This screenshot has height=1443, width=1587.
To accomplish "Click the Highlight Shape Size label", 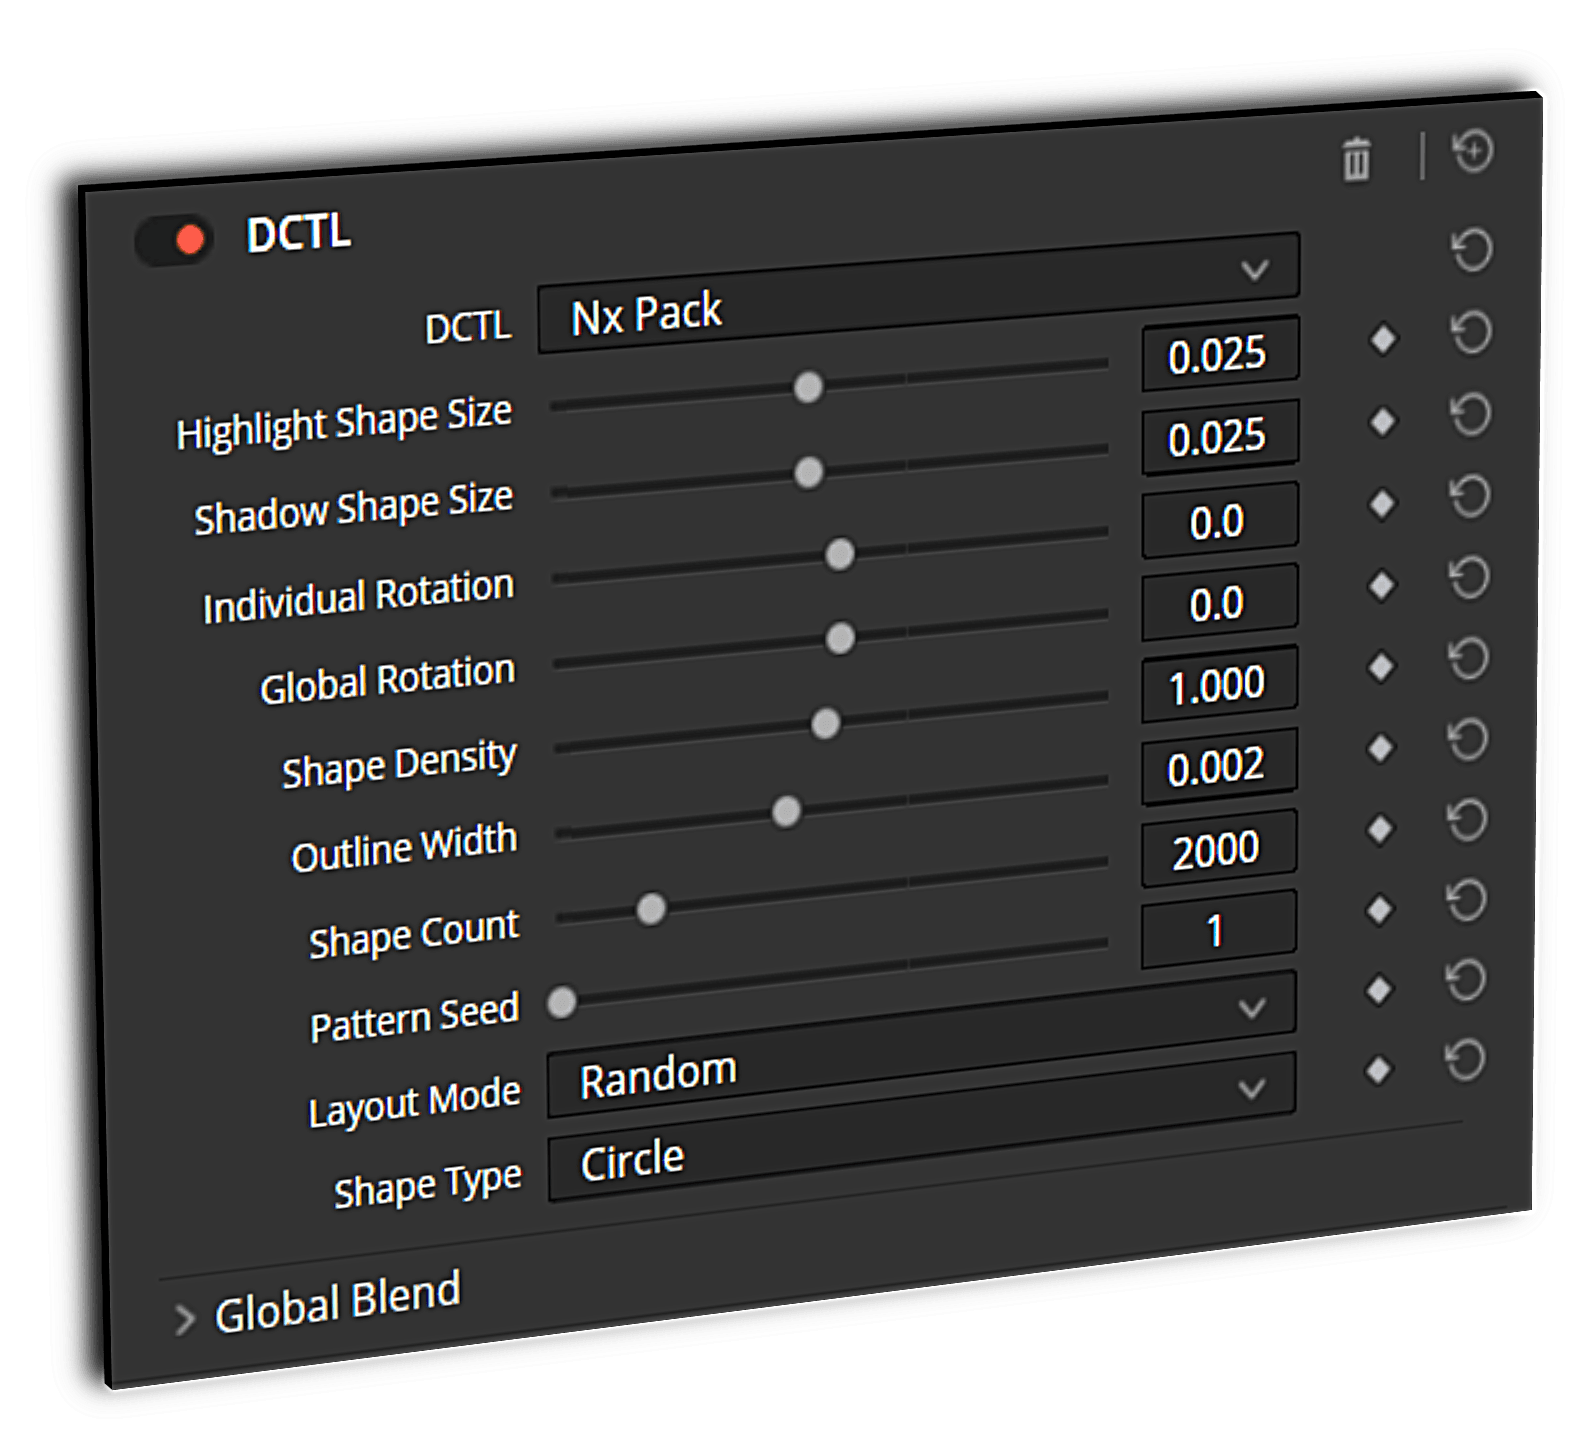I will click(344, 423).
